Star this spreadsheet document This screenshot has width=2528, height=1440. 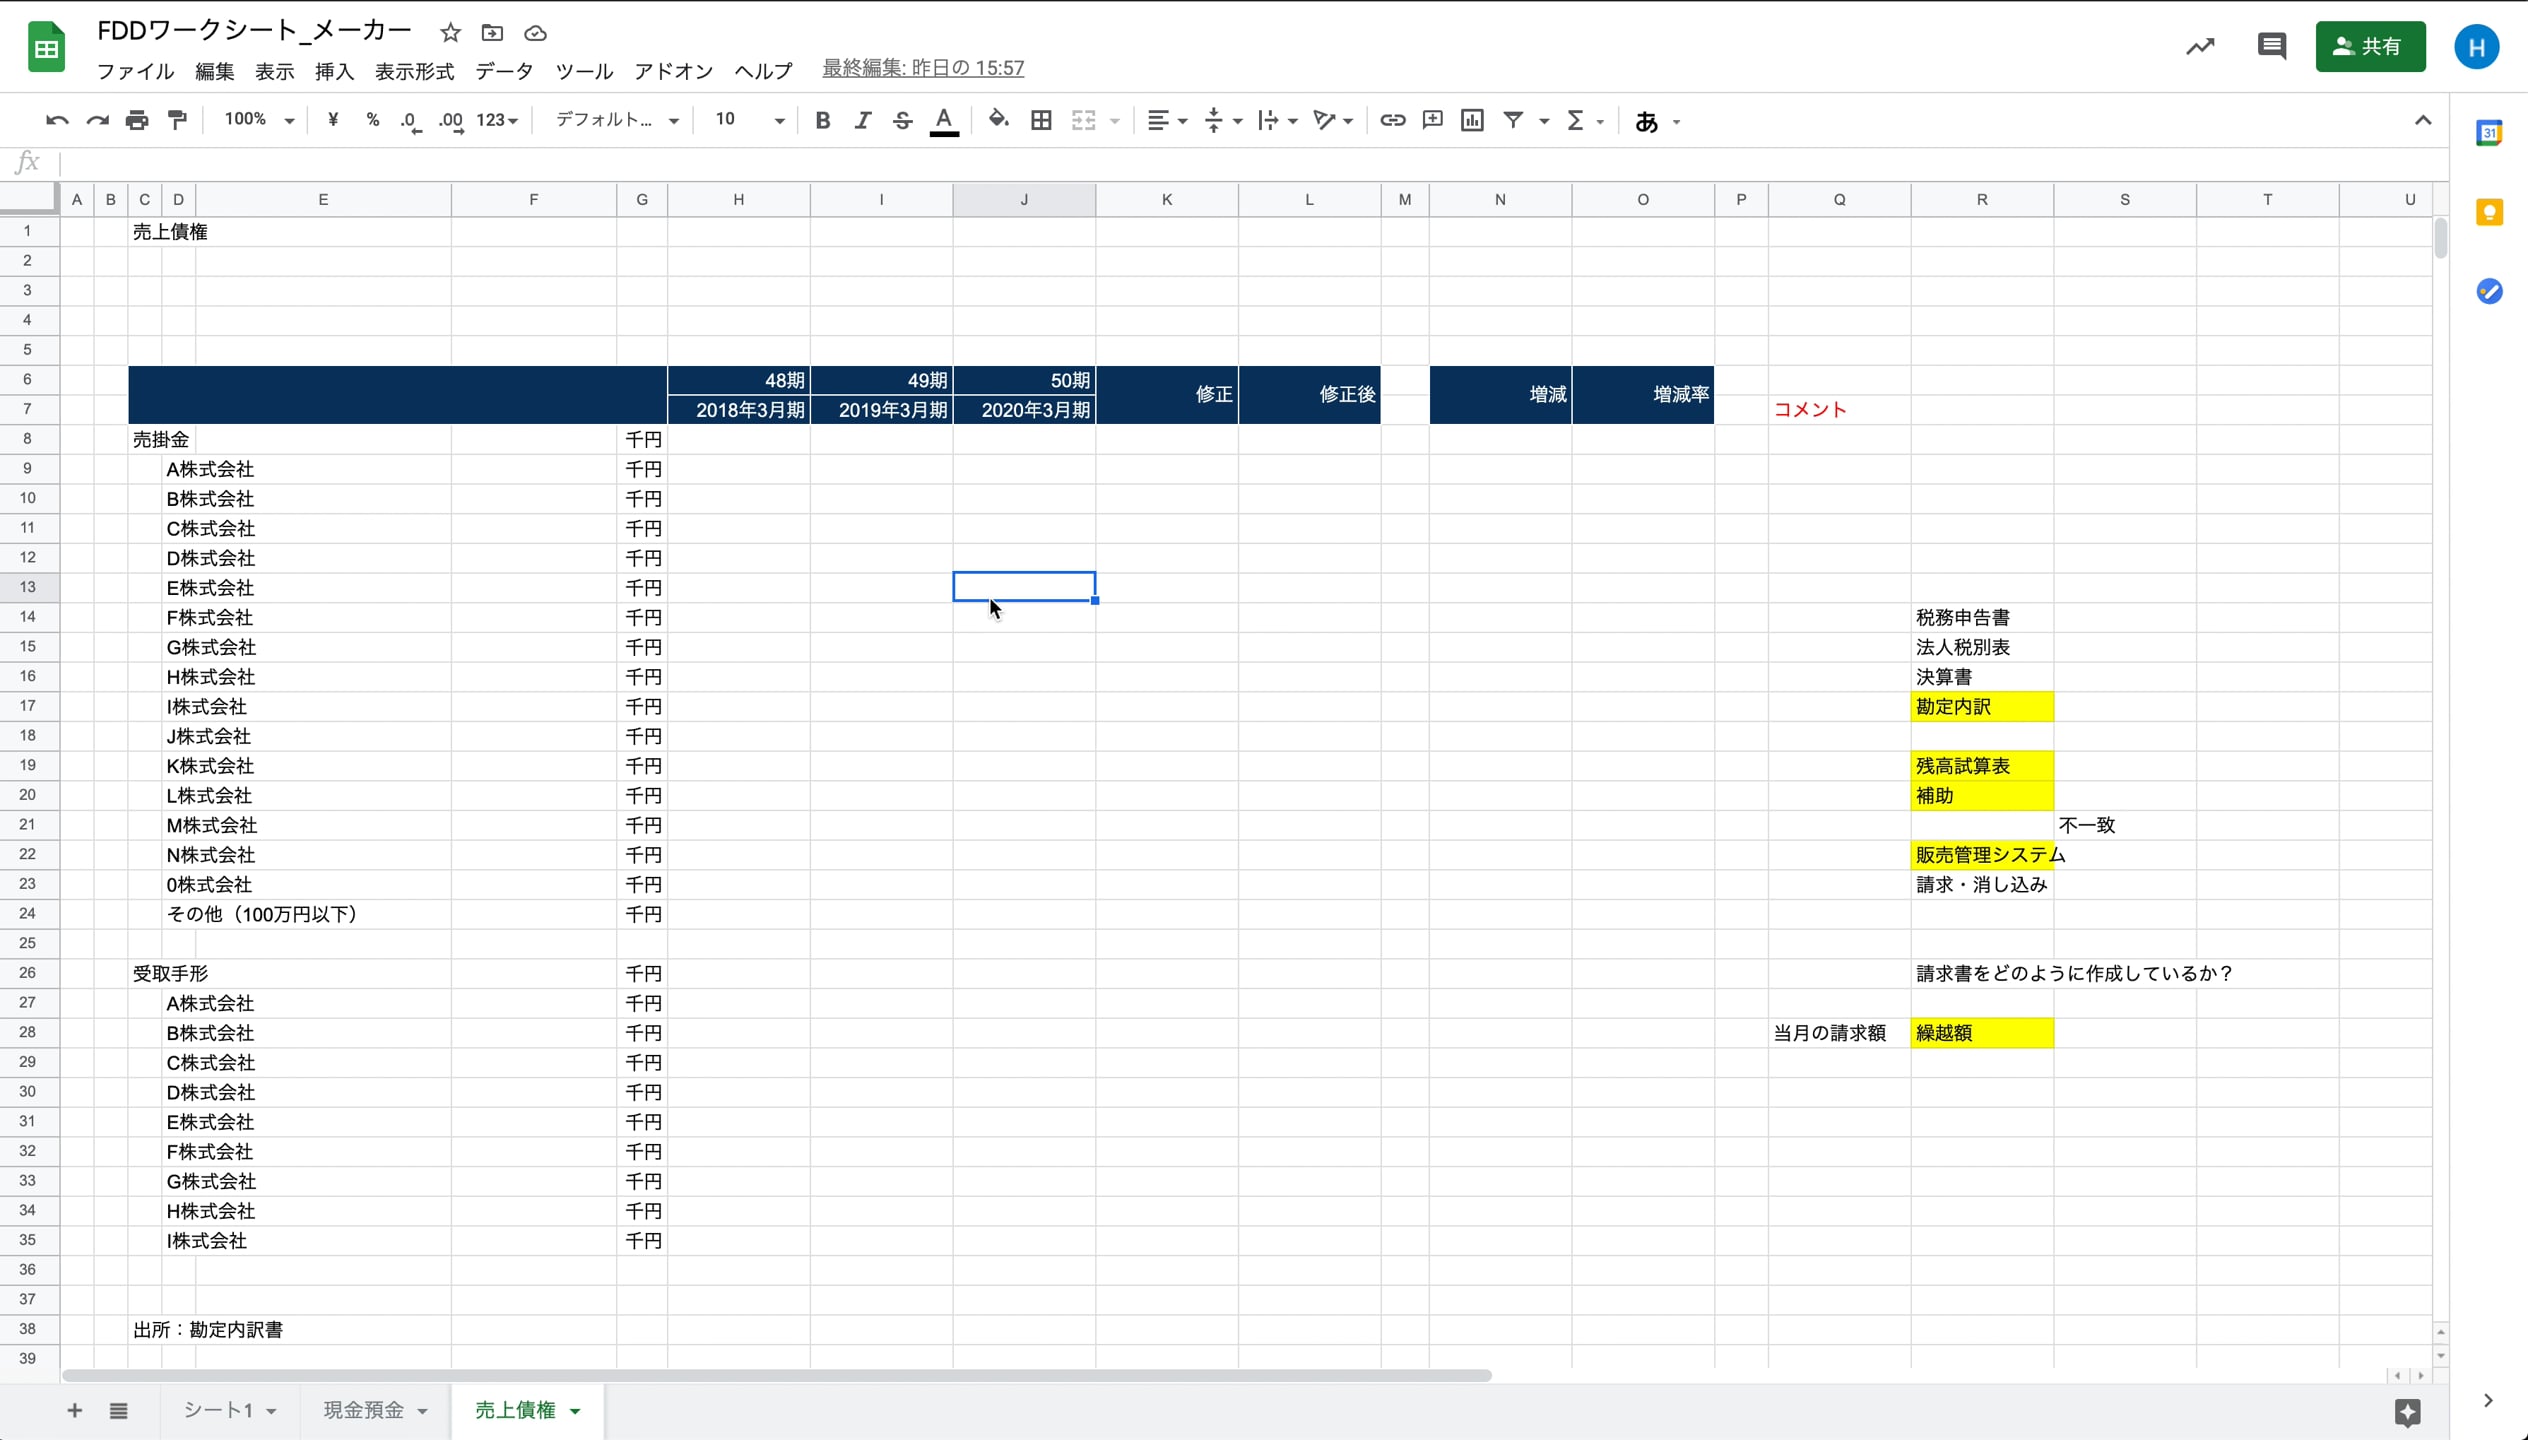tap(450, 33)
